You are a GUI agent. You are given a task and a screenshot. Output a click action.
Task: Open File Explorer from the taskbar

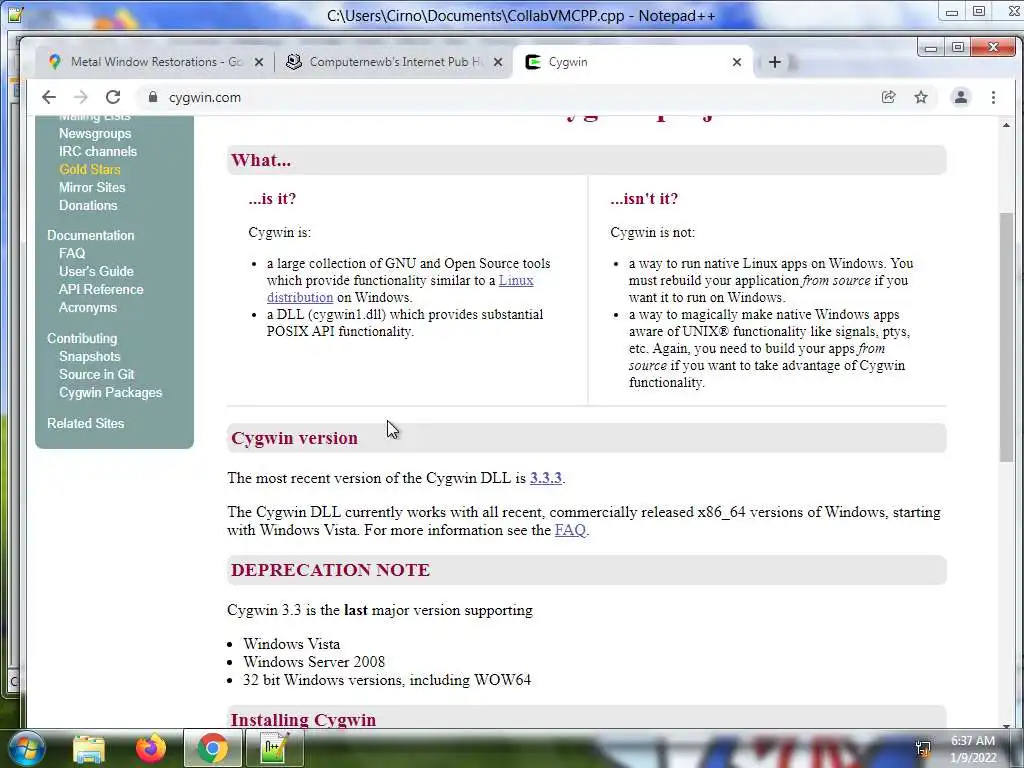point(89,748)
